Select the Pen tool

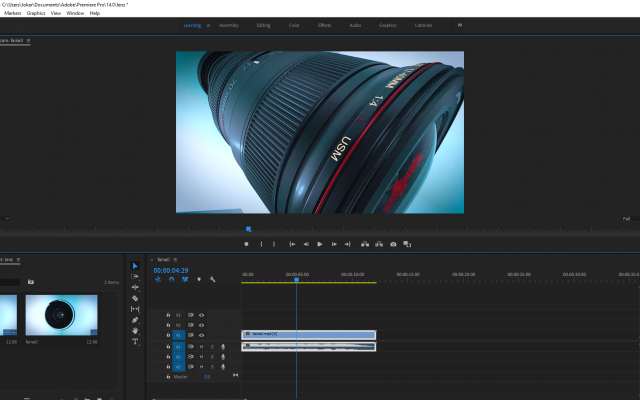pos(135,320)
